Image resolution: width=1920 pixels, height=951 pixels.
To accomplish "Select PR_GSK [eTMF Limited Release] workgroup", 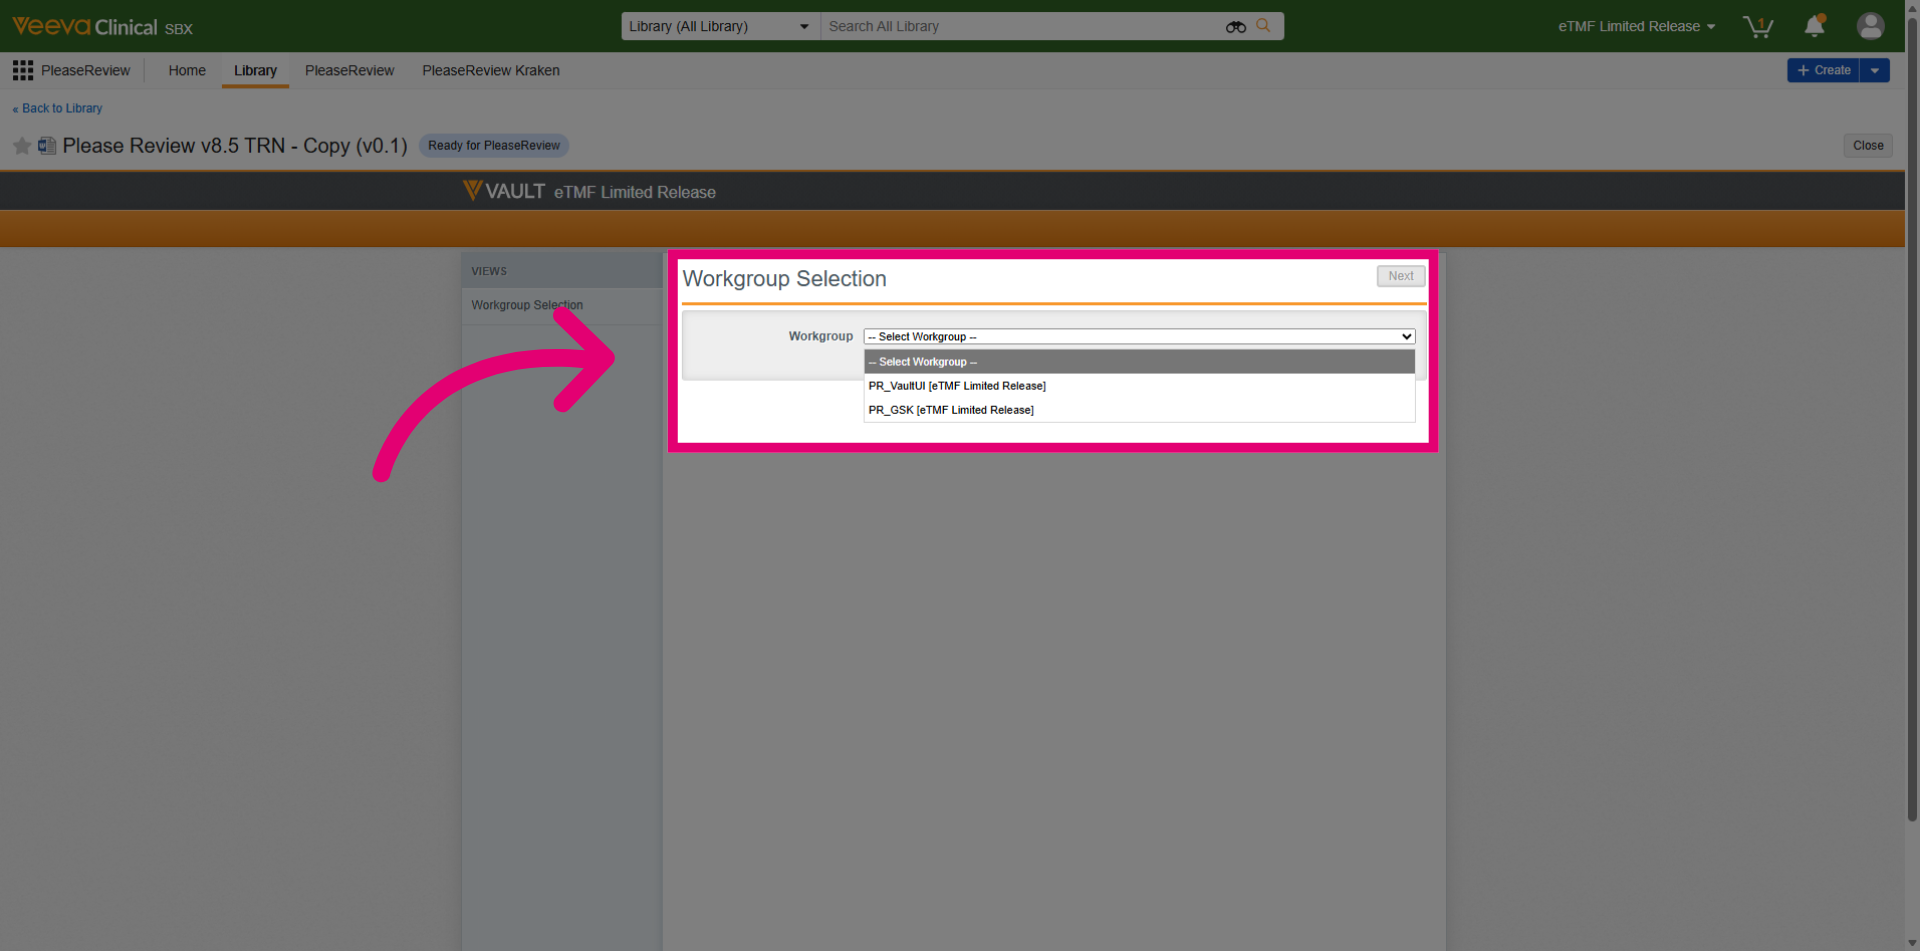I will pyautogui.click(x=1139, y=410).
